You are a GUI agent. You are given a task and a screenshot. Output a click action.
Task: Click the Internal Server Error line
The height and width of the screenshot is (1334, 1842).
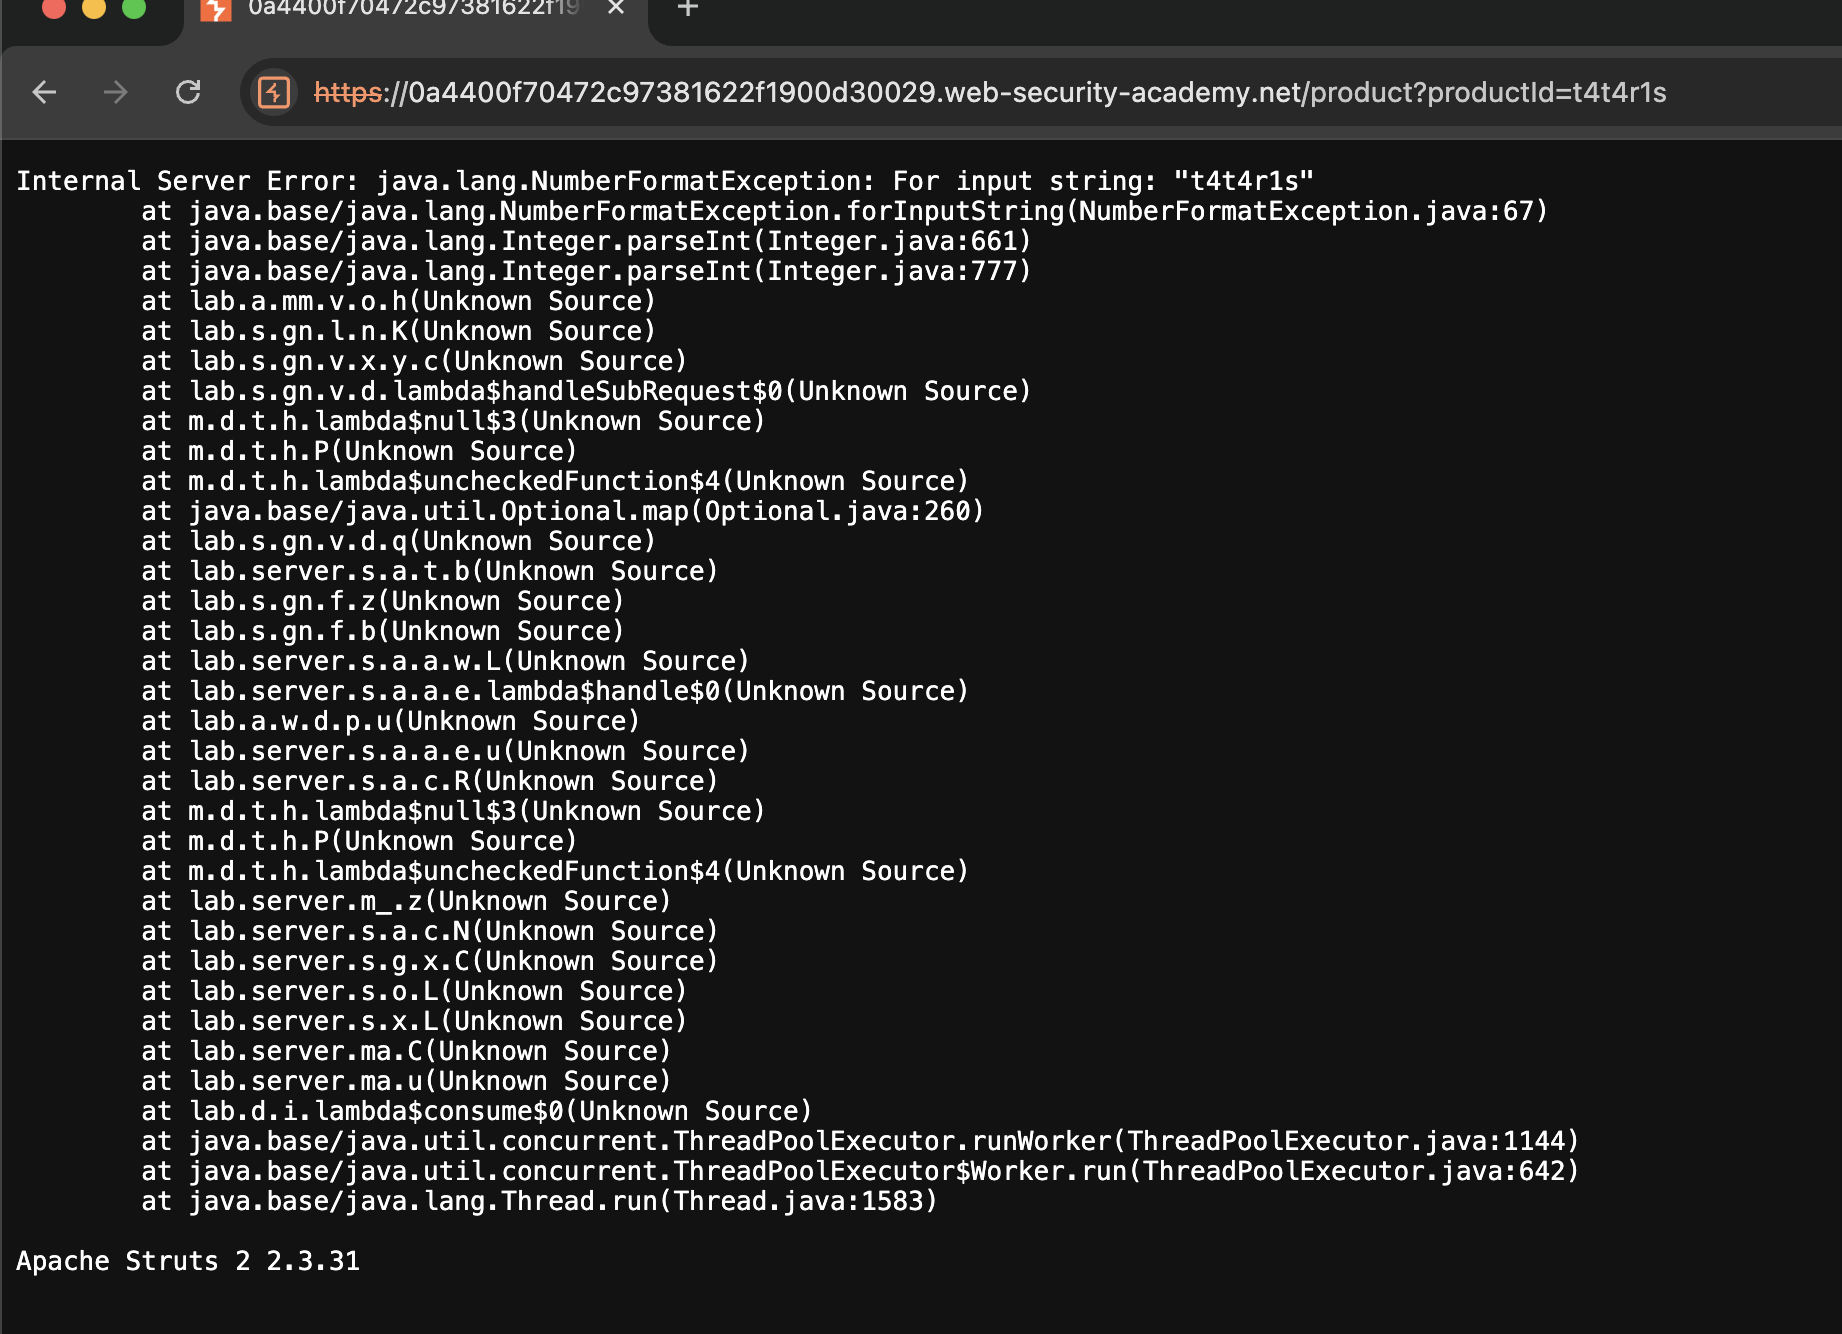(665, 181)
